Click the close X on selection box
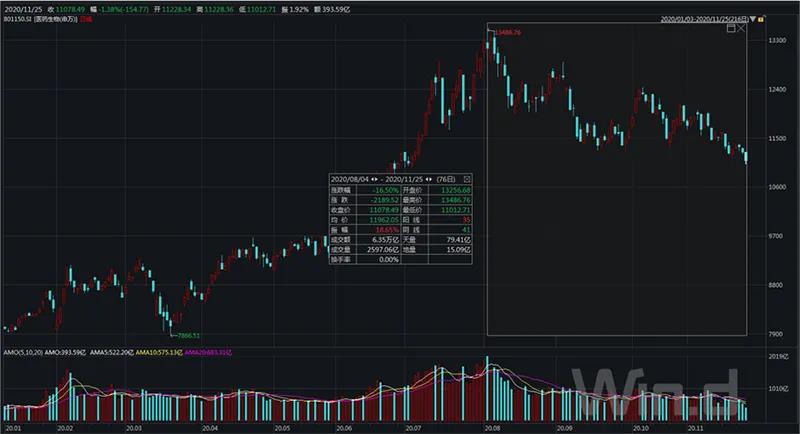The image size is (800, 434). (742, 29)
